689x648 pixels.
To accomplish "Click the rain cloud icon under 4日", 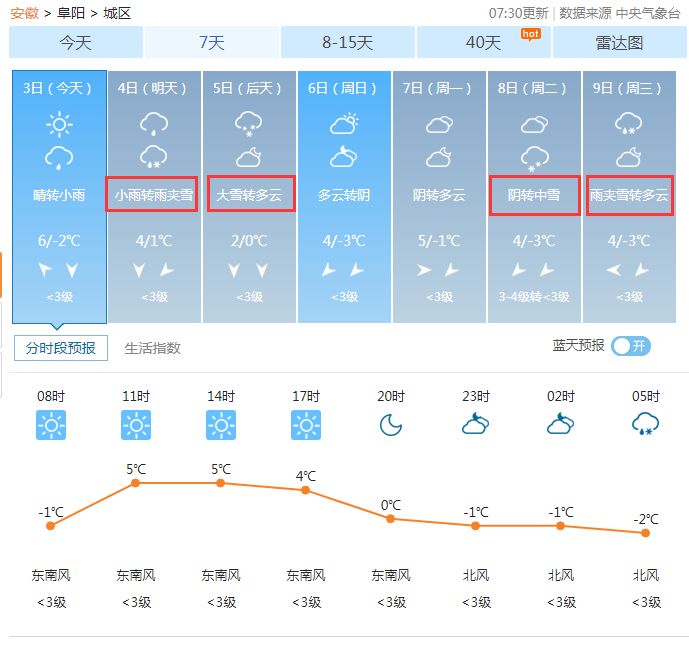I will [154, 124].
